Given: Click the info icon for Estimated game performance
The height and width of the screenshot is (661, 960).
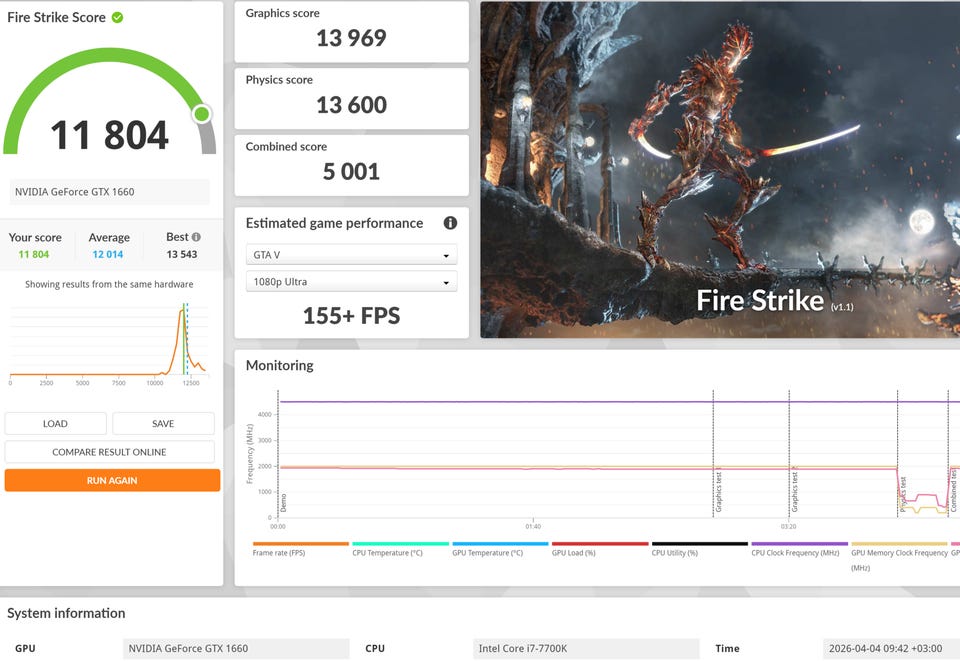Looking at the screenshot, I should click(450, 223).
